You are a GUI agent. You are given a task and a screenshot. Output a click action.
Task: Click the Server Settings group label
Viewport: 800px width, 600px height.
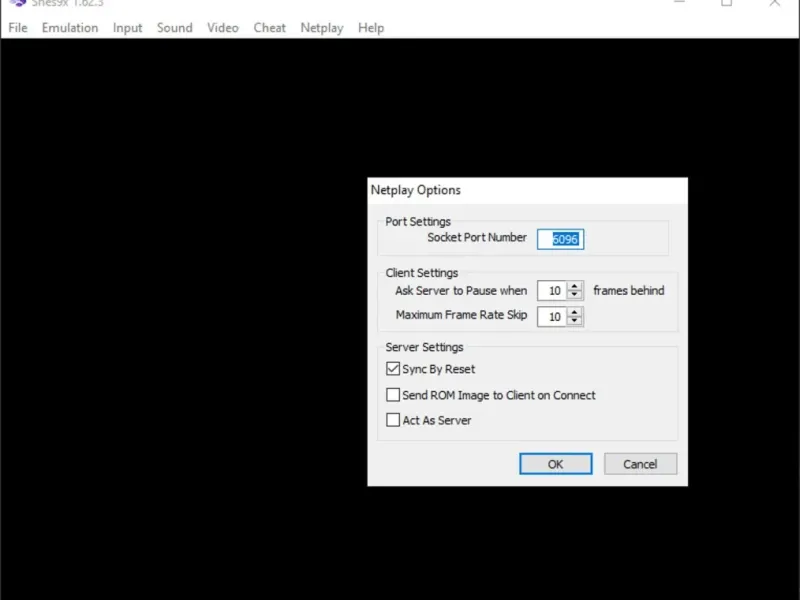click(424, 347)
